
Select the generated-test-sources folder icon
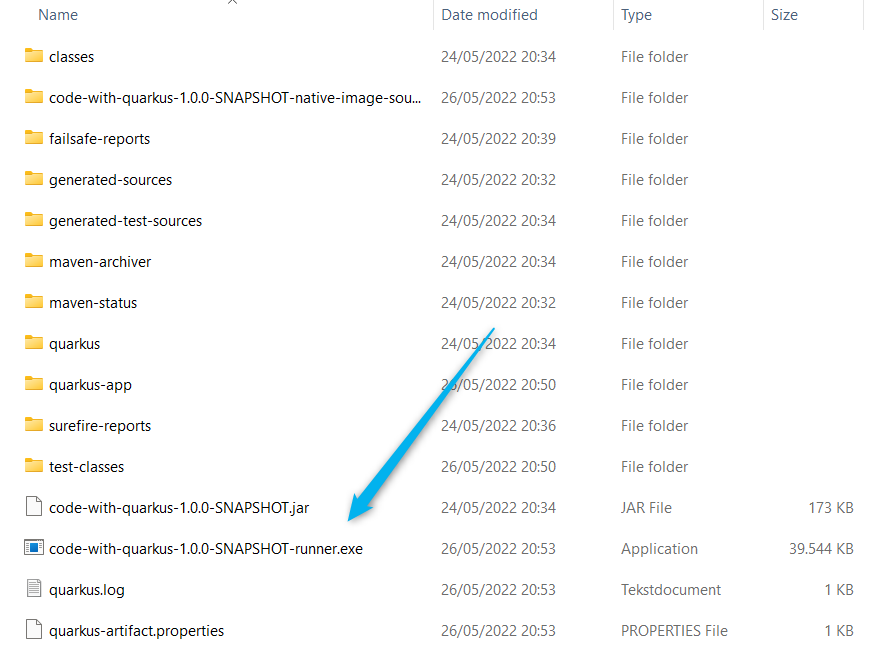coord(33,220)
